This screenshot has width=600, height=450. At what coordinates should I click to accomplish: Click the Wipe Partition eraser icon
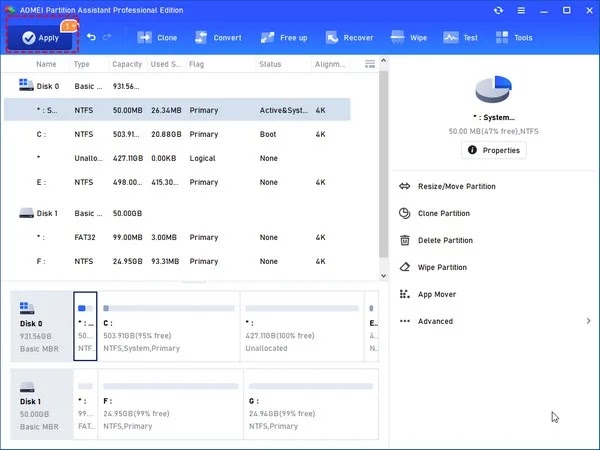coord(404,267)
